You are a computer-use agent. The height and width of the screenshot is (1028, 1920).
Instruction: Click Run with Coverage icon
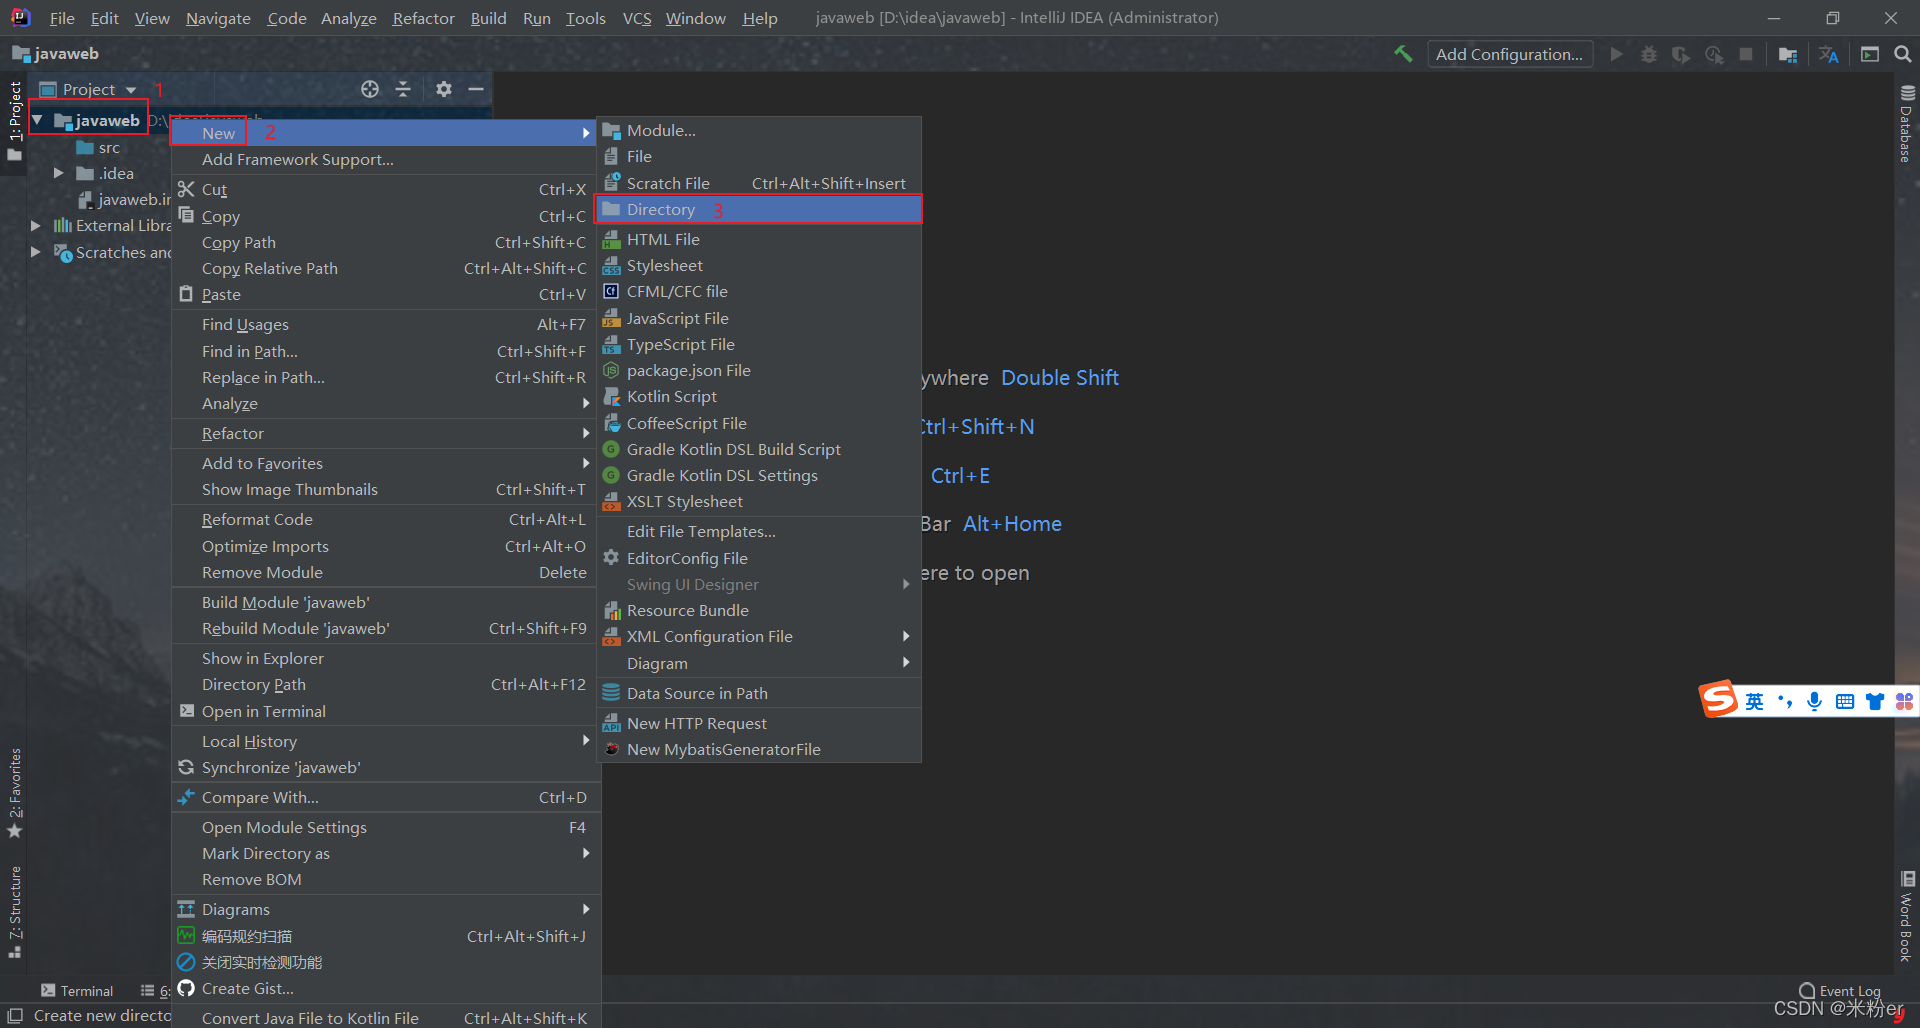click(x=1681, y=55)
